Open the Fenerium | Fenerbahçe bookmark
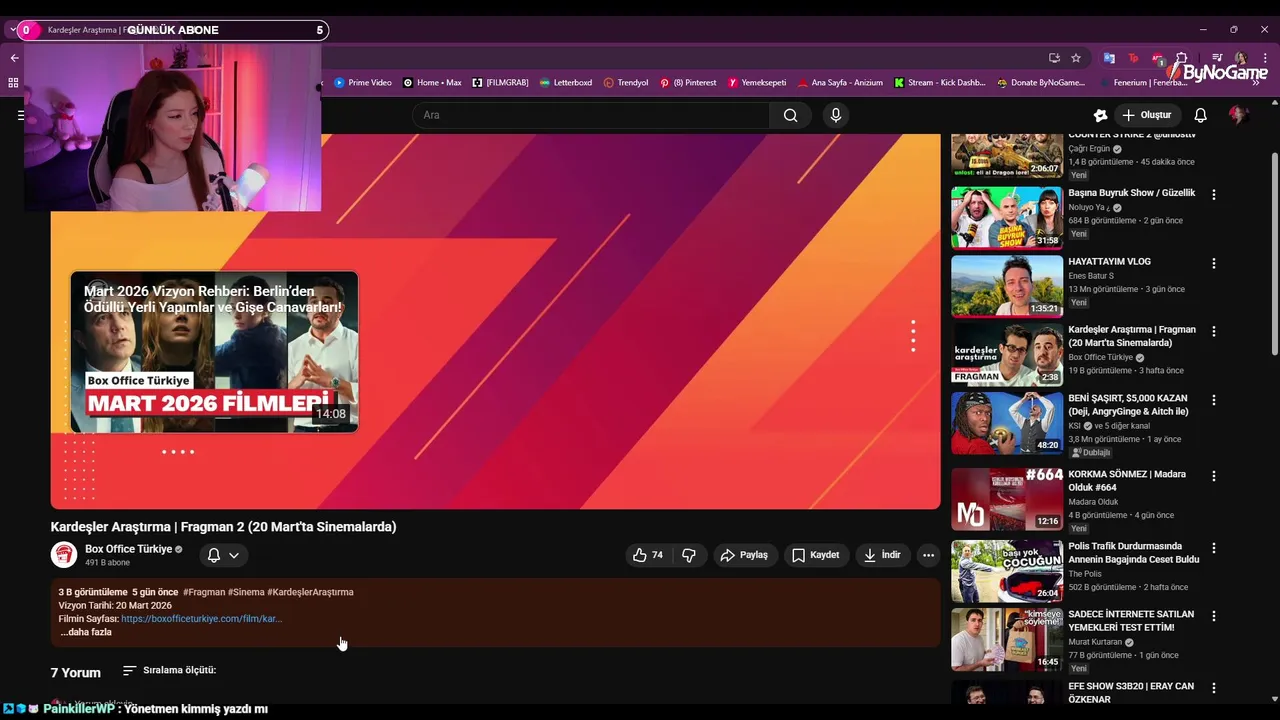The height and width of the screenshot is (720, 1280). (x=1143, y=83)
